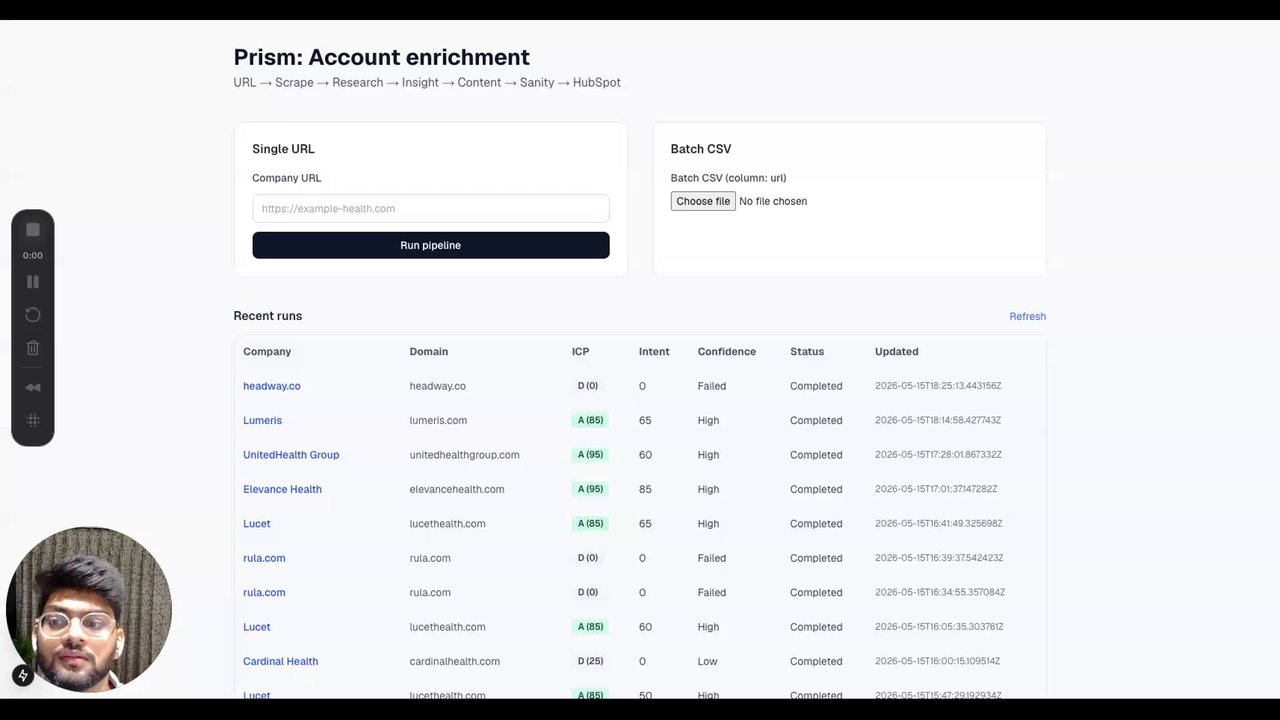
Task: Open the Lumeris company link
Action: (262, 420)
